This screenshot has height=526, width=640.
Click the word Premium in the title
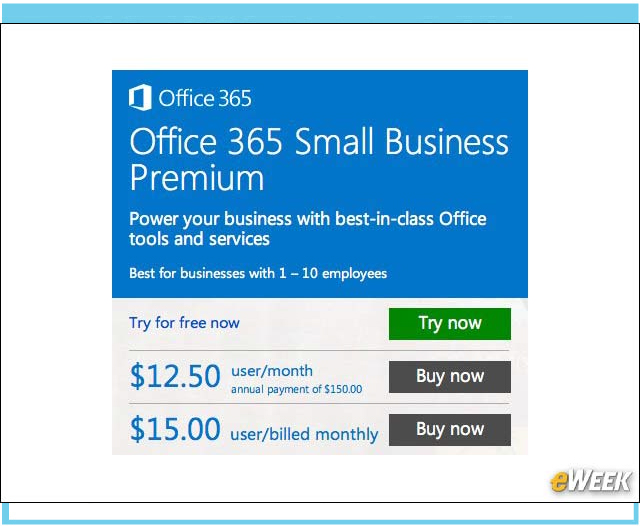197,178
